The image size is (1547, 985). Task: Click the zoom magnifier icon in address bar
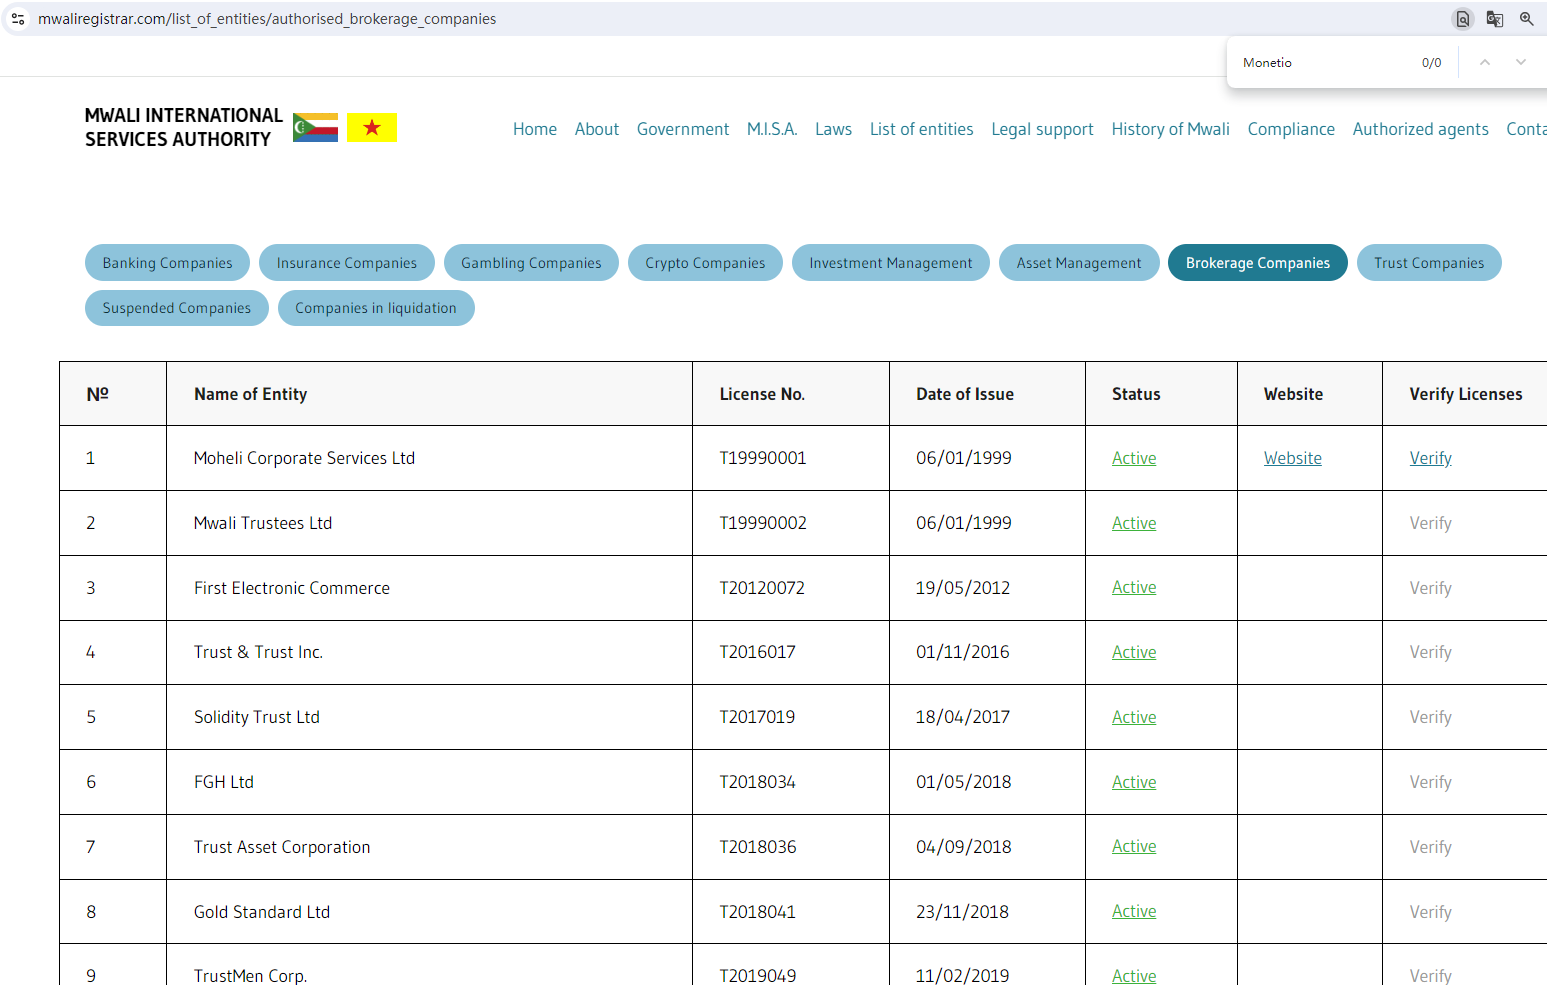(x=1526, y=19)
